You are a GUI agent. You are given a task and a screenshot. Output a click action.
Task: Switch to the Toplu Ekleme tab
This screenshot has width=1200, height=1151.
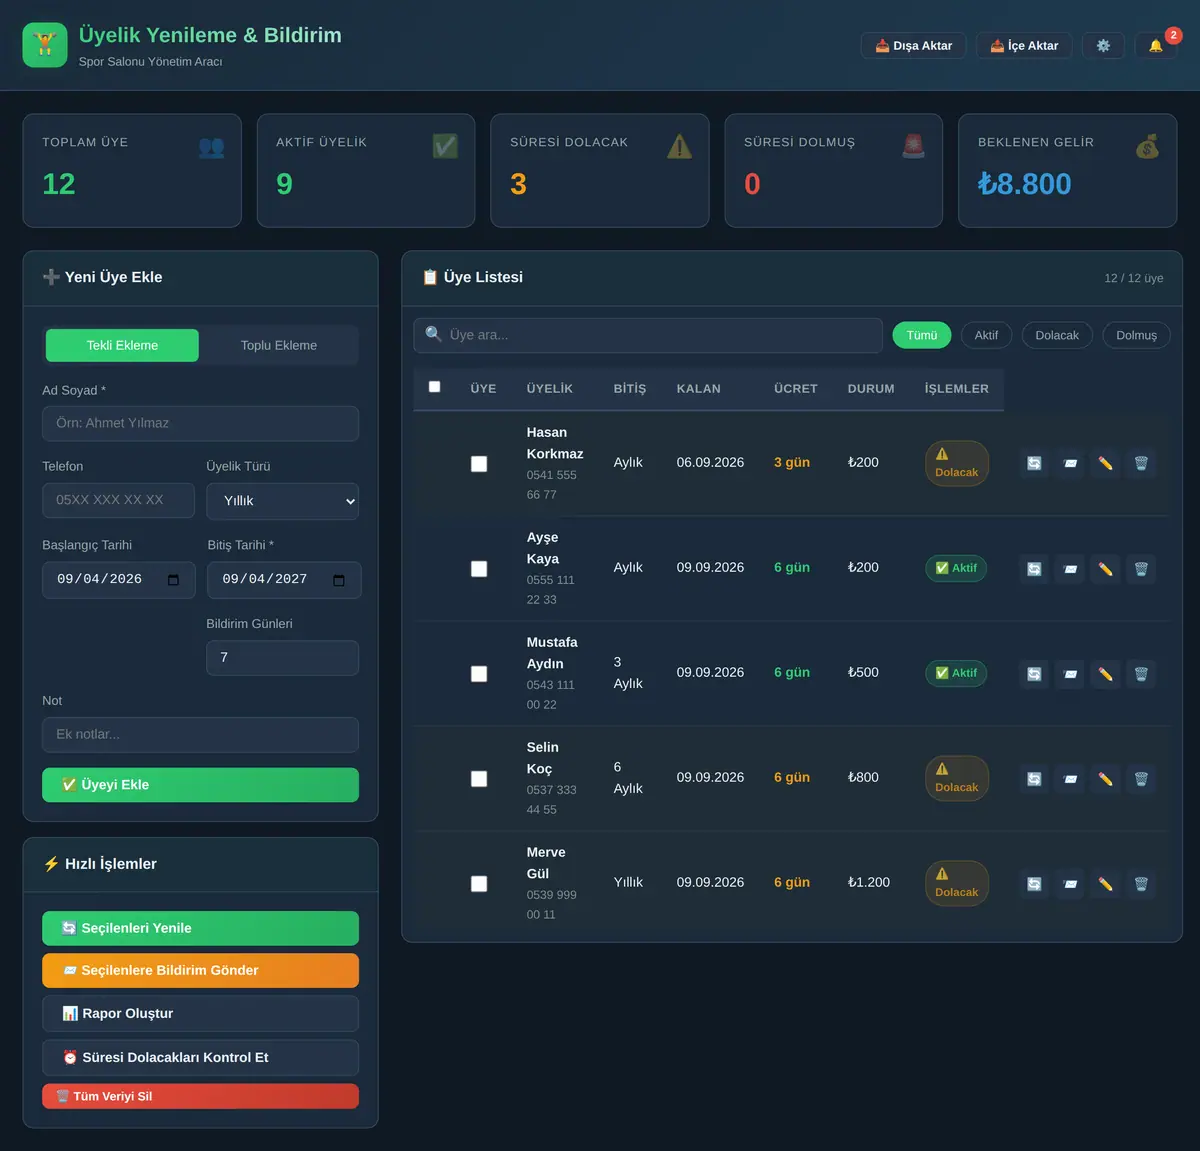(x=279, y=345)
